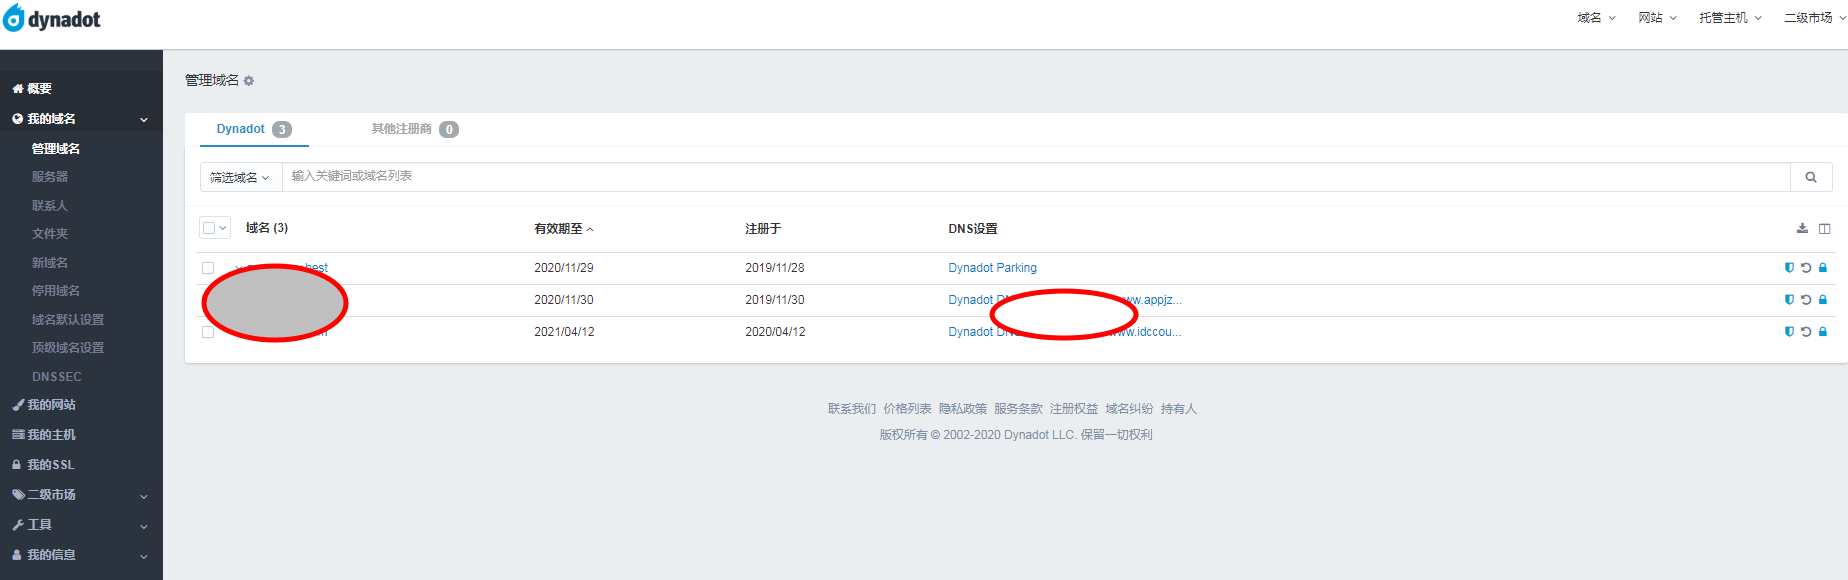Open the column layout icon

(1824, 229)
